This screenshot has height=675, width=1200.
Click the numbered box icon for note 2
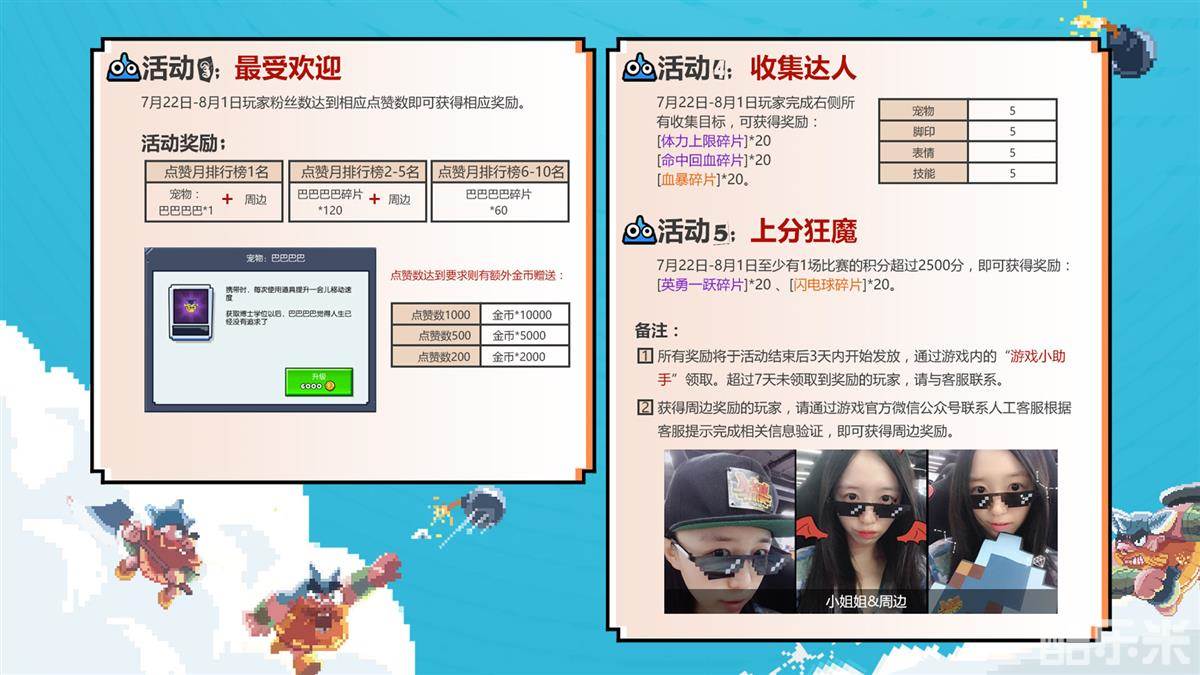point(644,408)
